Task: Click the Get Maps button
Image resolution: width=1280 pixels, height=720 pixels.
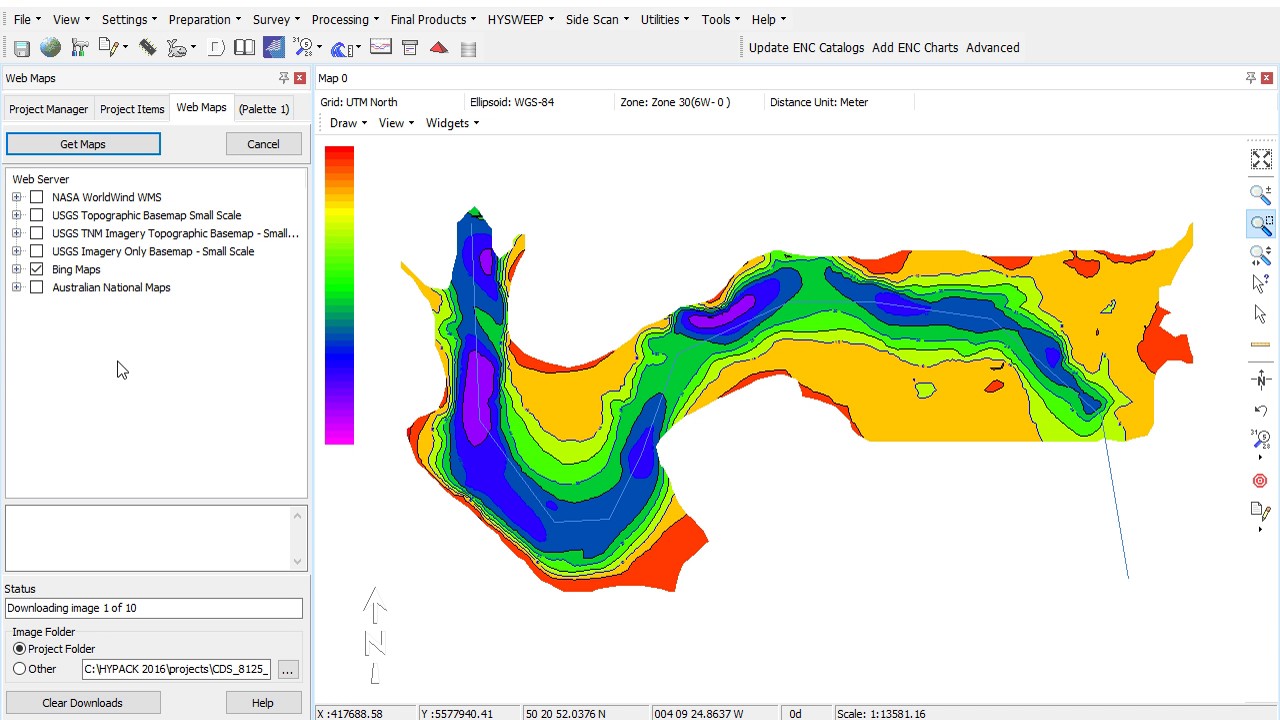Action: pos(83,144)
